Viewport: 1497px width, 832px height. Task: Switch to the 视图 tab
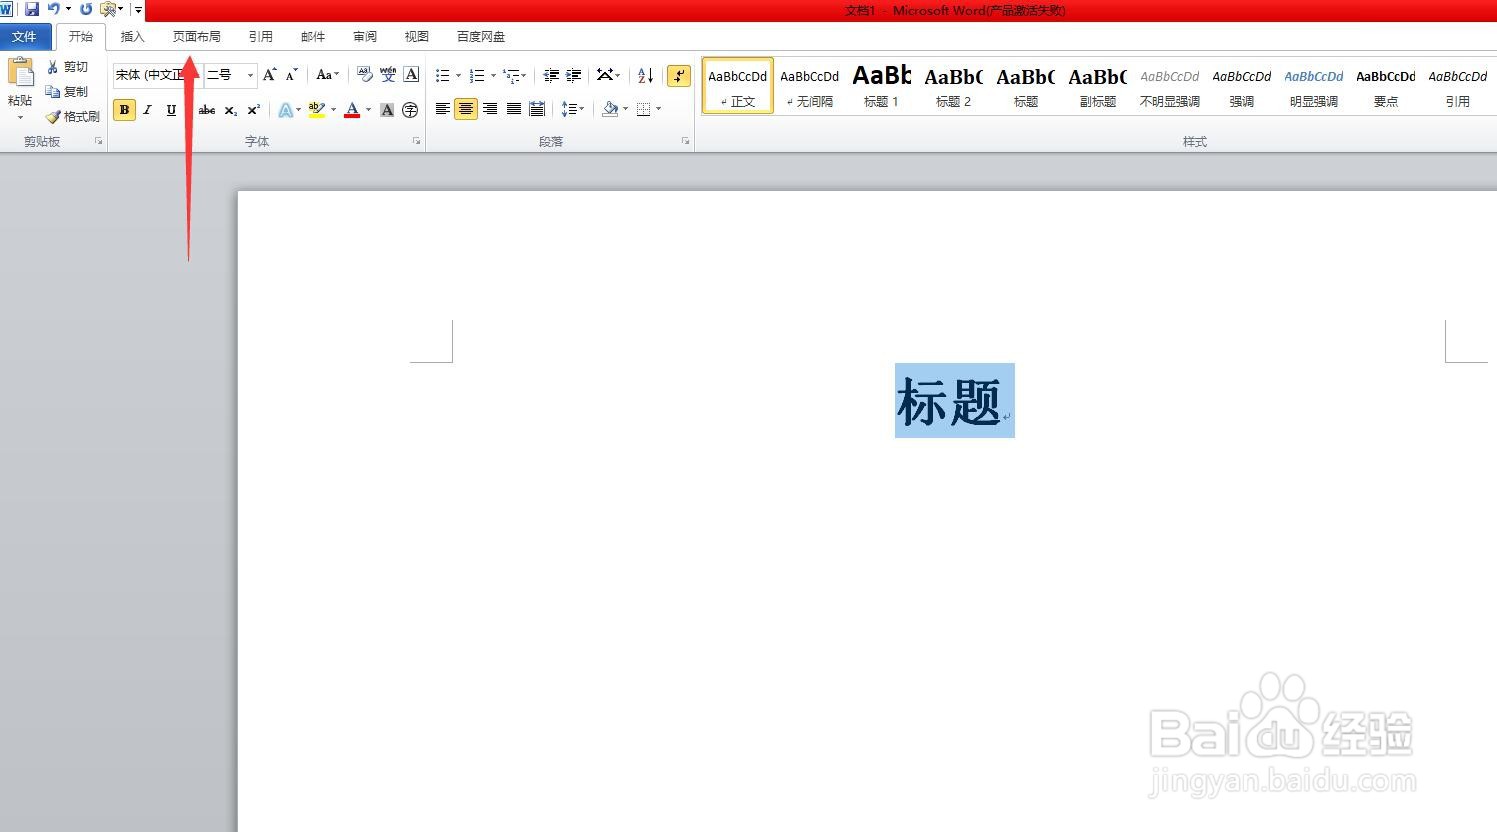(x=416, y=37)
